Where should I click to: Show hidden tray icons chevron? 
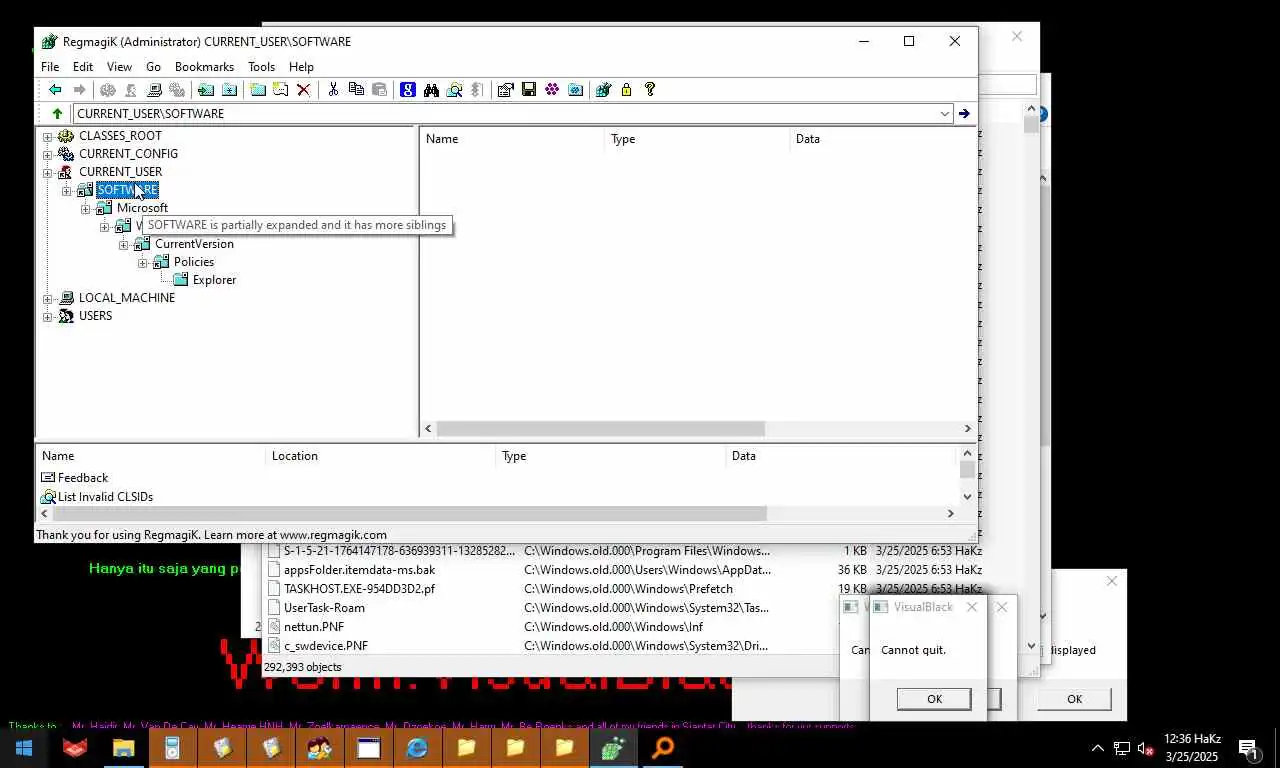[x=1097, y=748]
